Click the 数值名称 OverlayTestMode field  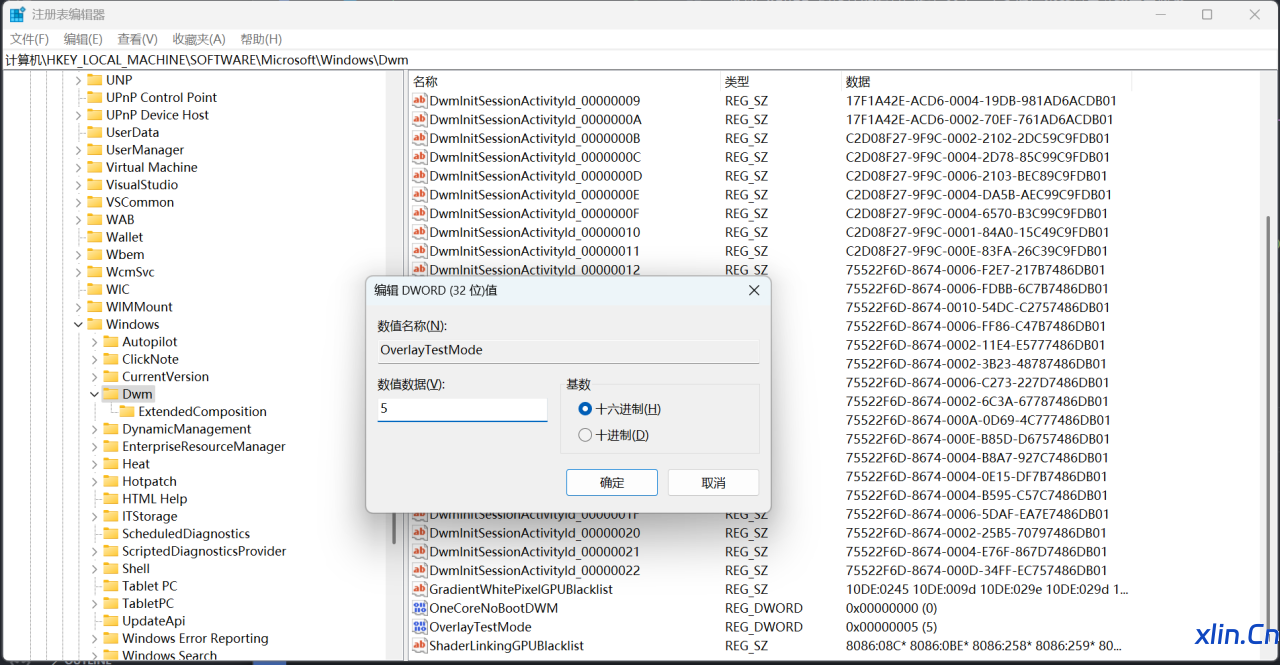(x=568, y=350)
